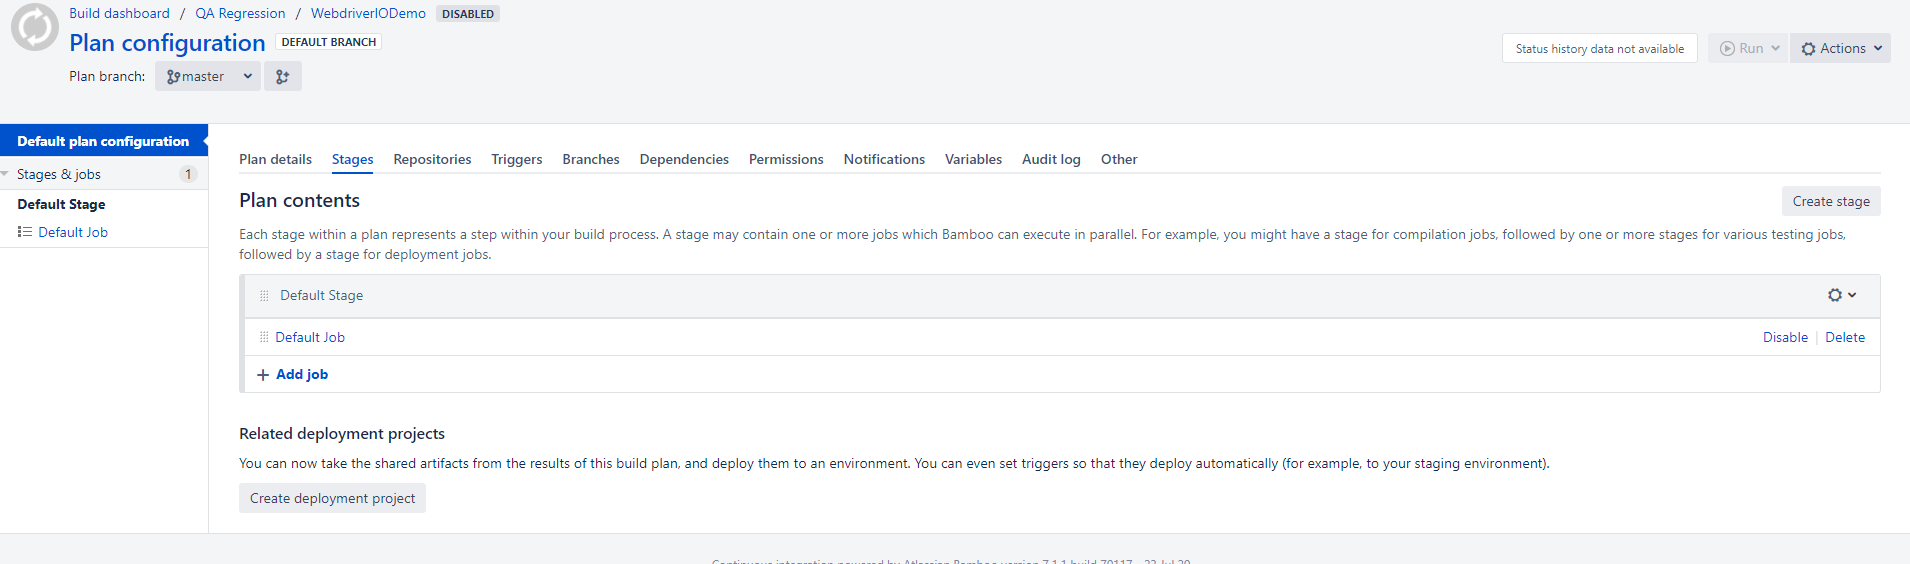Go to the Audit log tab
The width and height of the screenshot is (1910, 564).
tap(1051, 160)
